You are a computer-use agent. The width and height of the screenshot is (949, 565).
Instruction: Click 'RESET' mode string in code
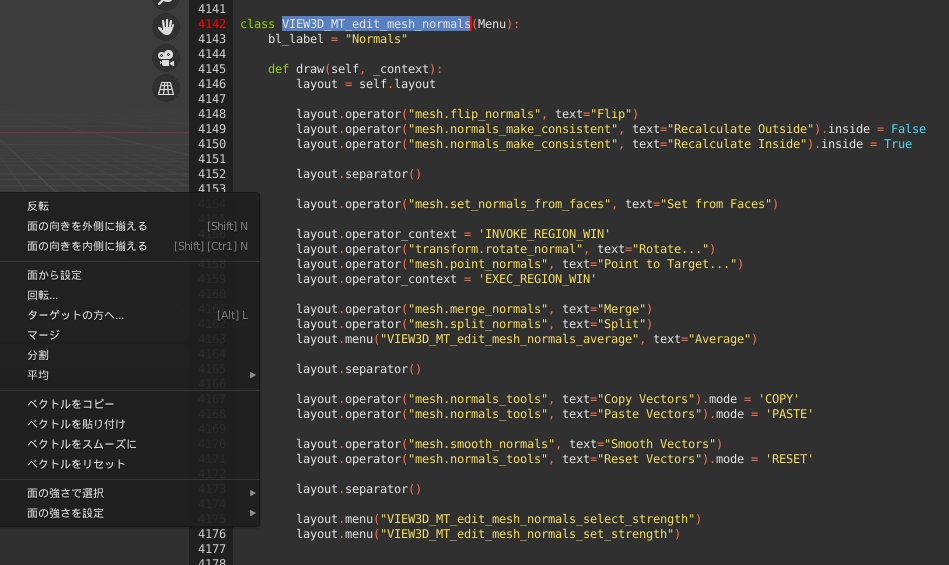pos(789,459)
